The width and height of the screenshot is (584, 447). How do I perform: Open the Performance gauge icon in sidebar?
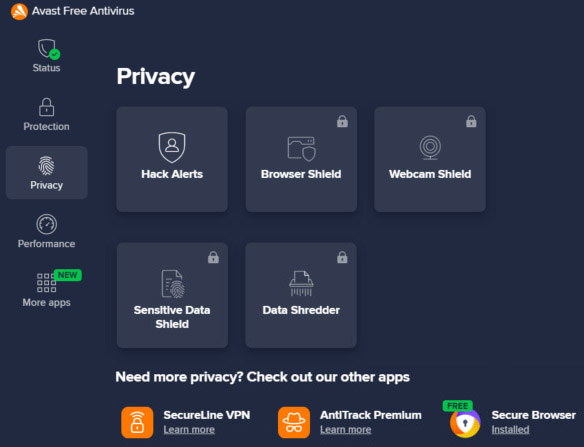[x=47, y=224]
